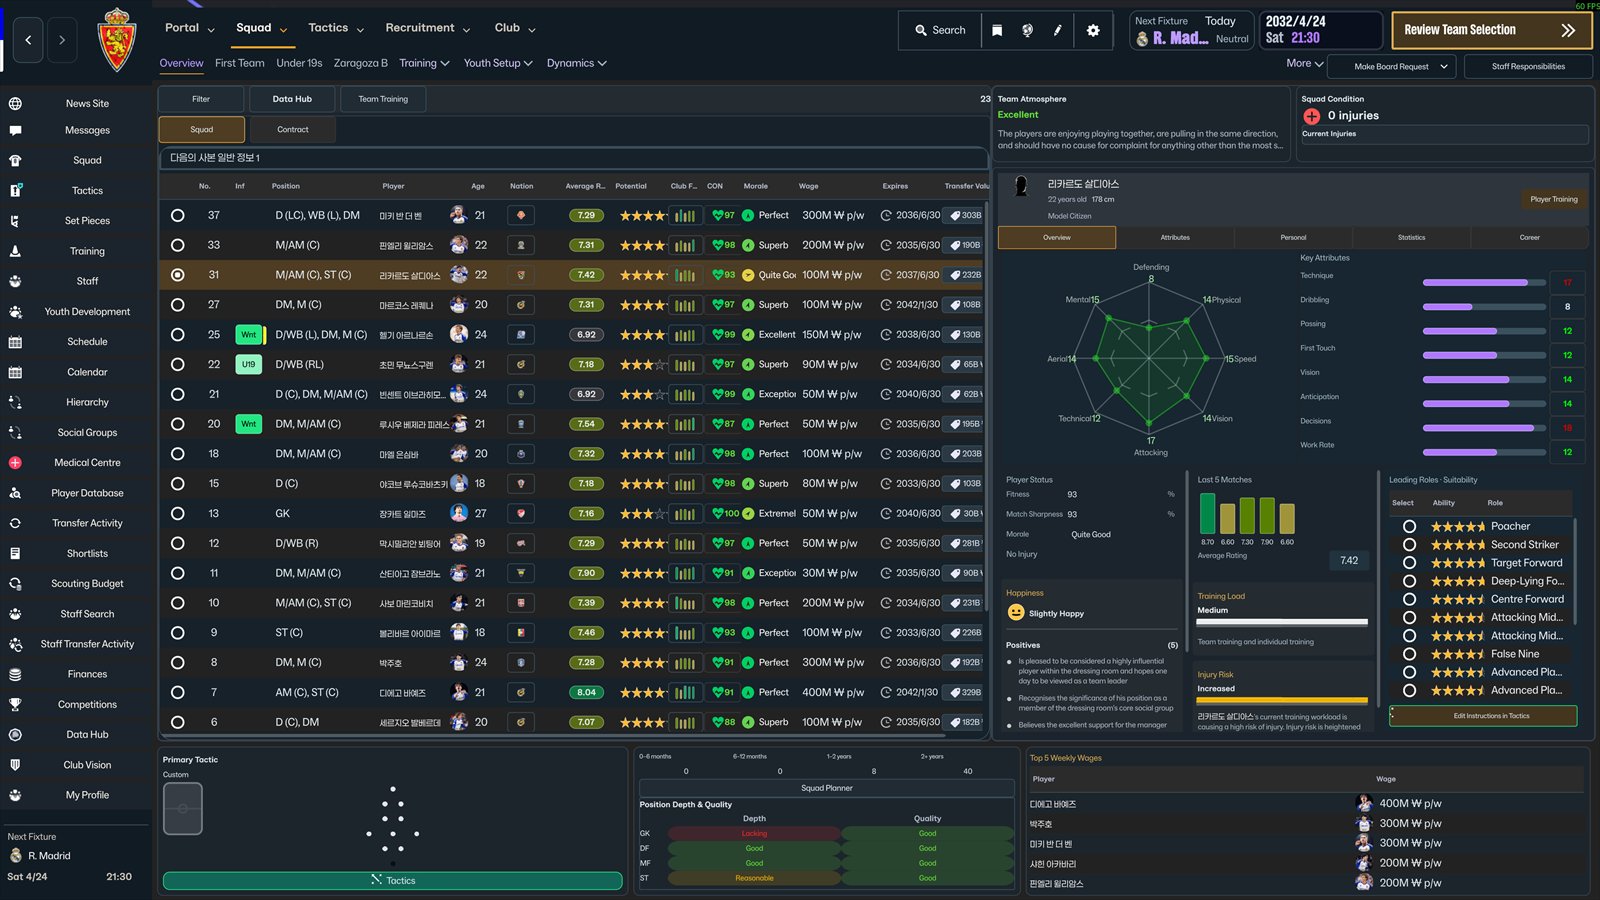The width and height of the screenshot is (1600, 900).
Task: Select the False Nine role radio button
Action: [1409, 654]
